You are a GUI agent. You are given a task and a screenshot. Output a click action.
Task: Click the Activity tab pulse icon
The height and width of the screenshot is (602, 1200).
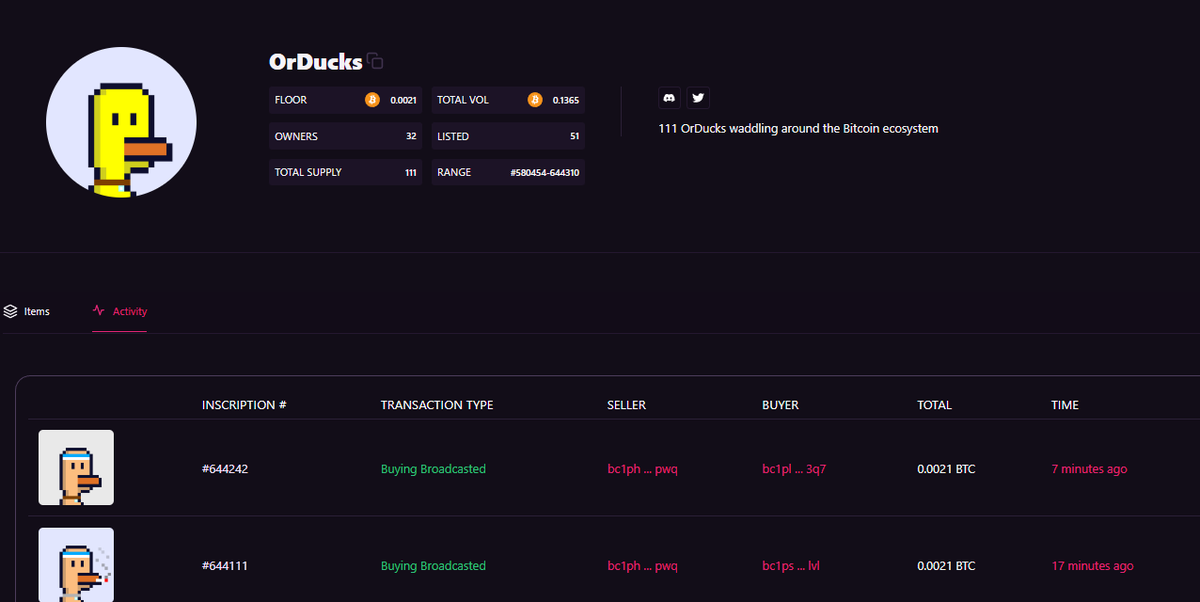(x=99, y=311)
